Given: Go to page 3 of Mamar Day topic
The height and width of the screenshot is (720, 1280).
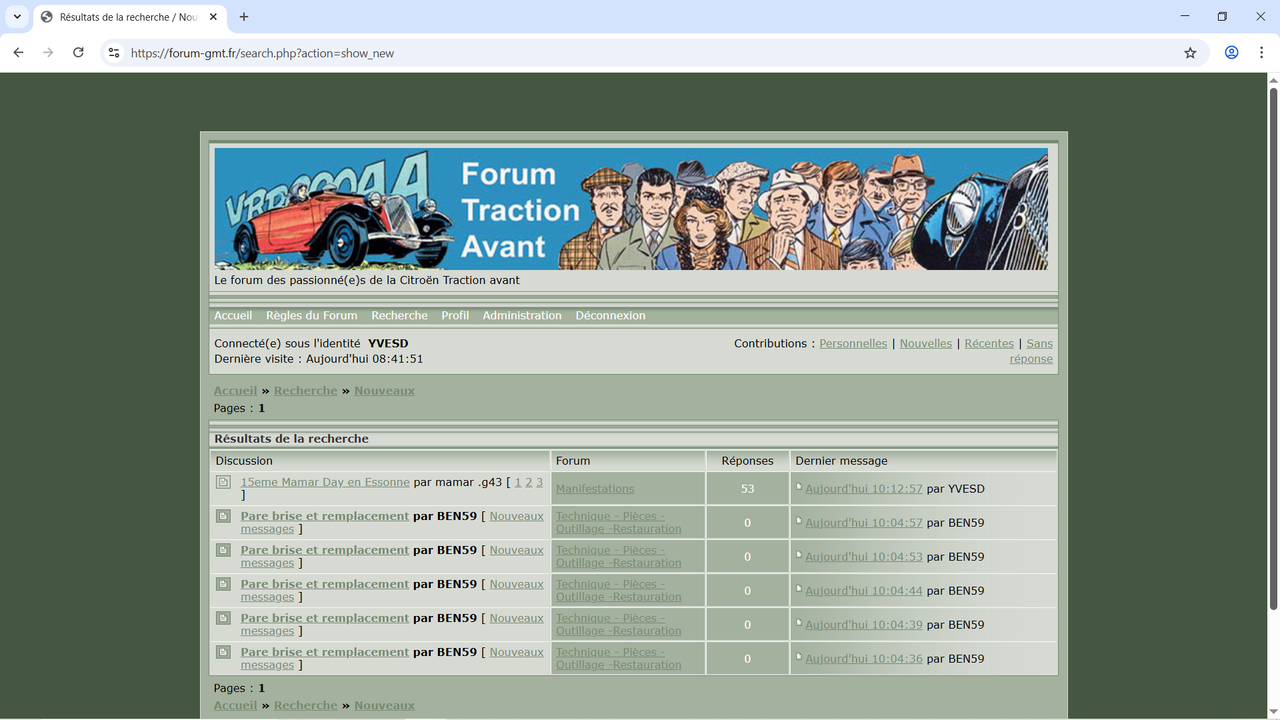Looking at the screenshot, I should [x=540, y=482].
